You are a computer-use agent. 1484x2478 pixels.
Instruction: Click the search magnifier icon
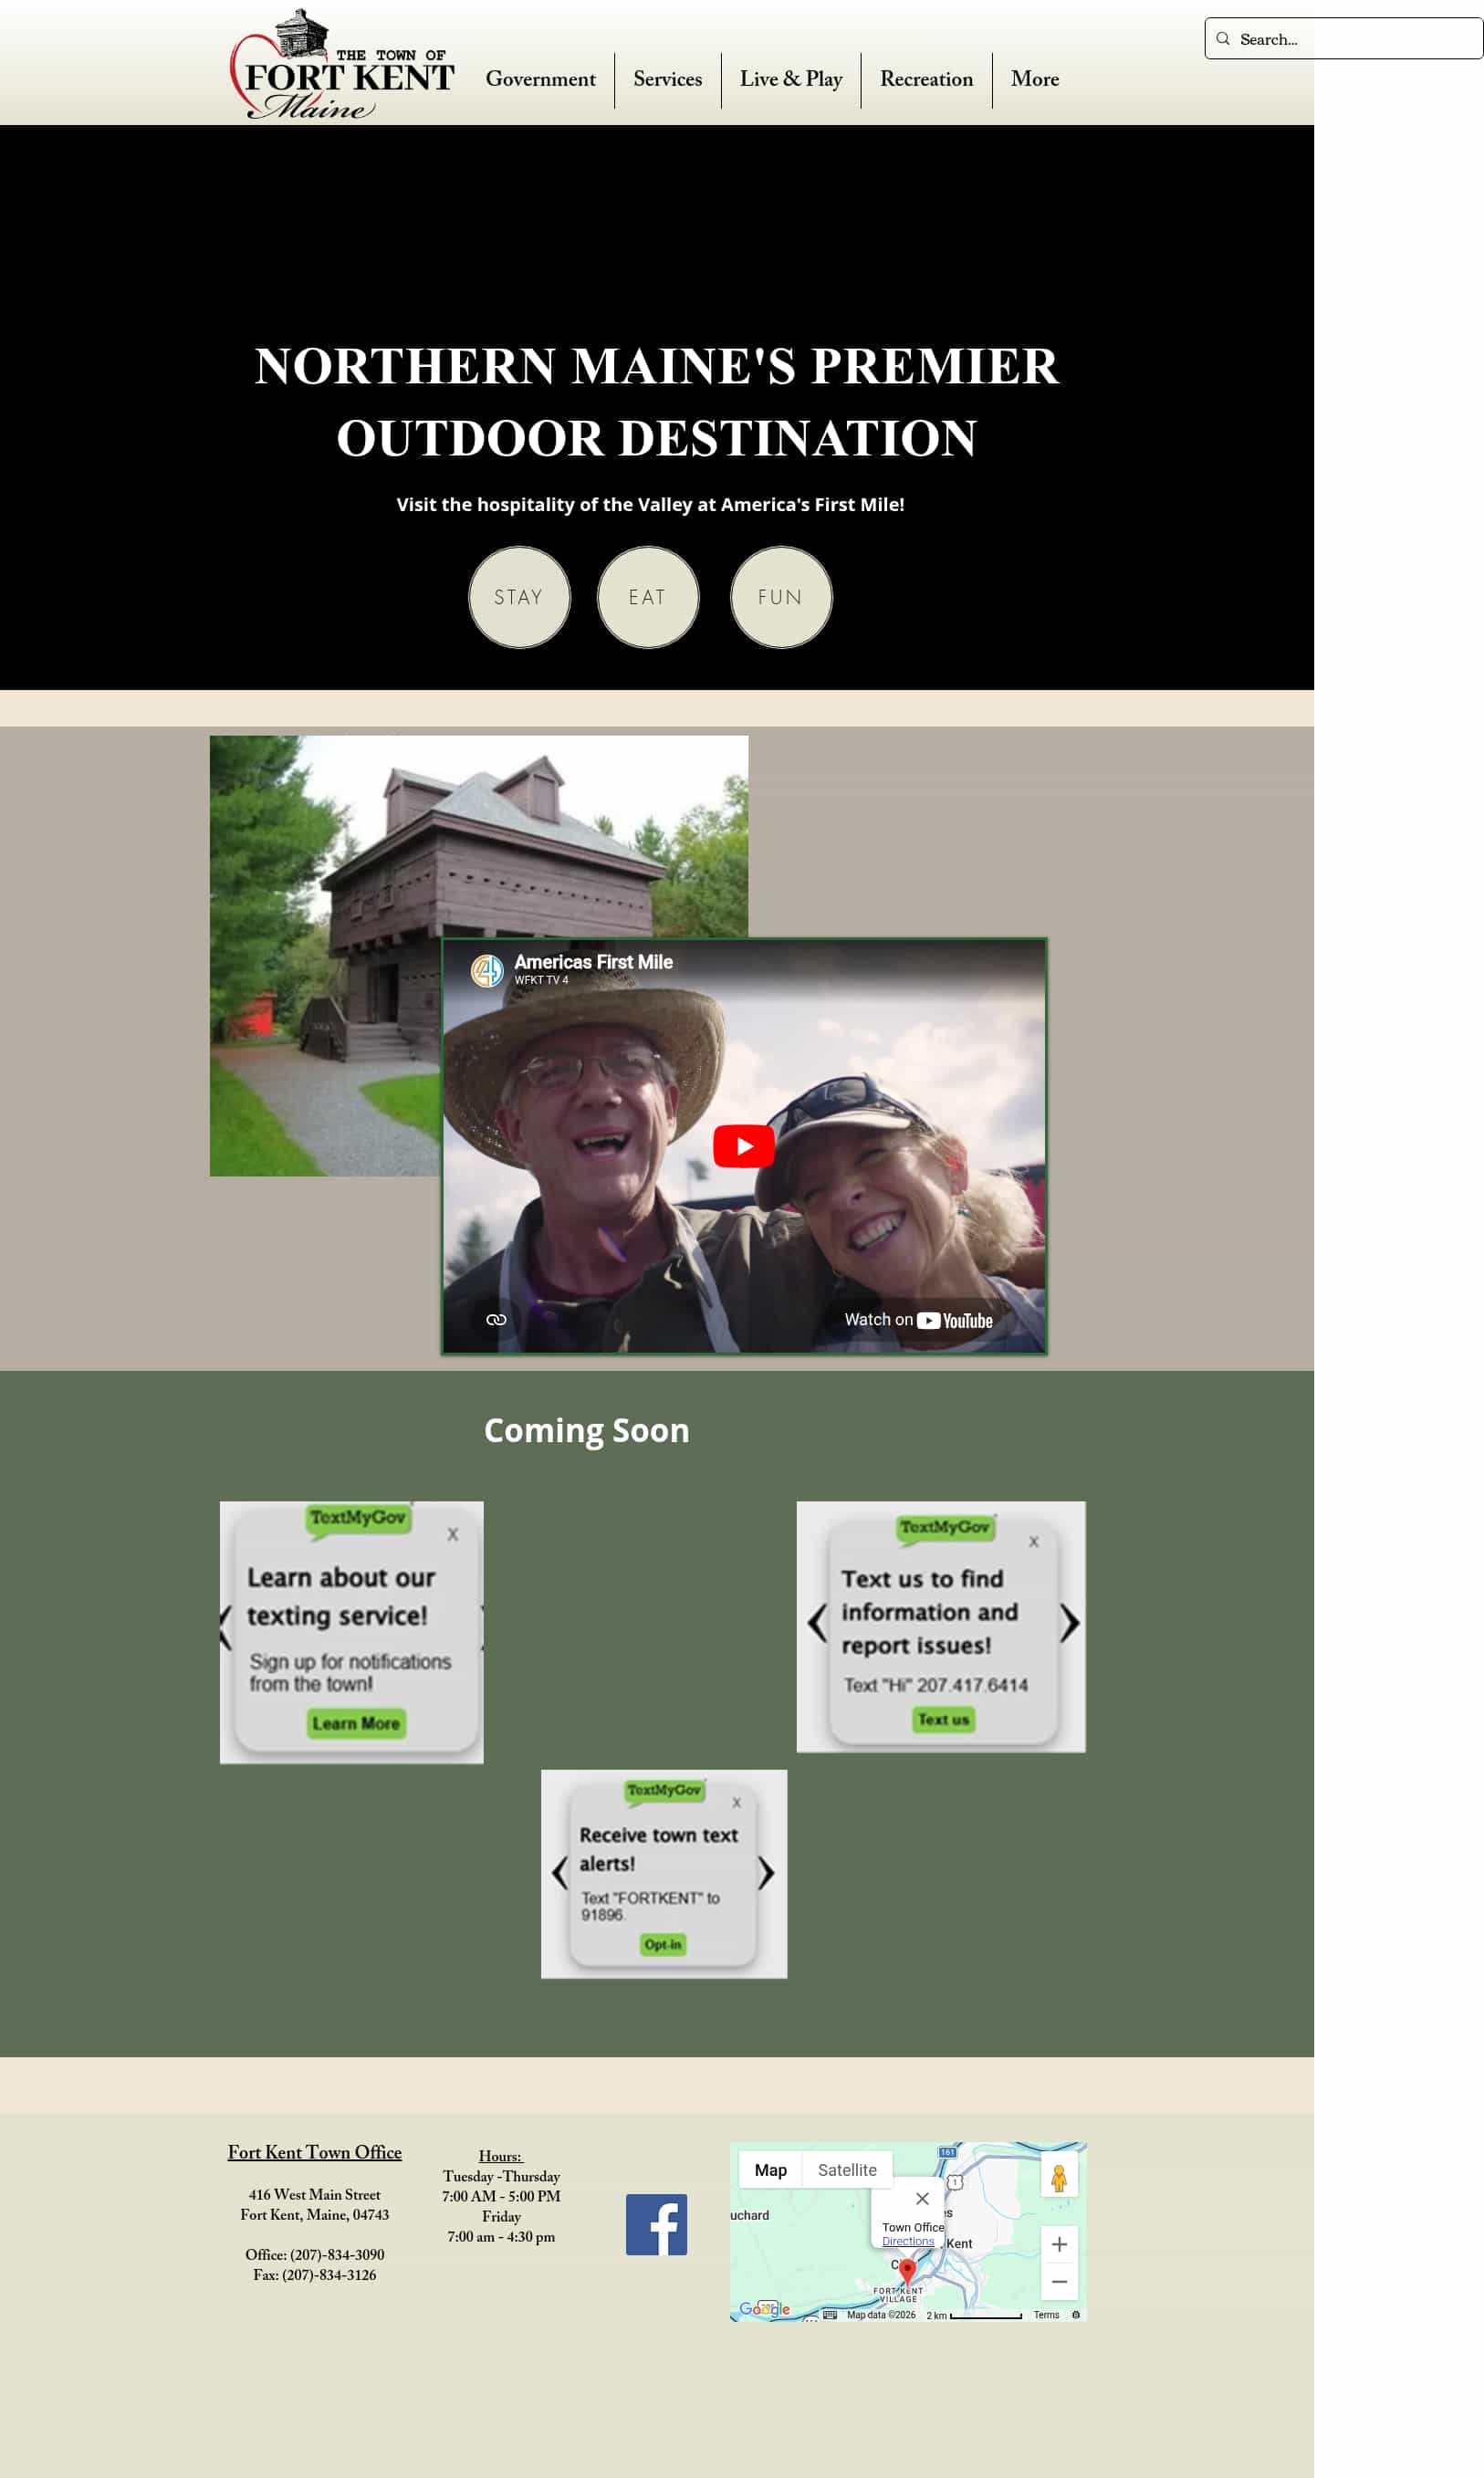click(1223, 39)
